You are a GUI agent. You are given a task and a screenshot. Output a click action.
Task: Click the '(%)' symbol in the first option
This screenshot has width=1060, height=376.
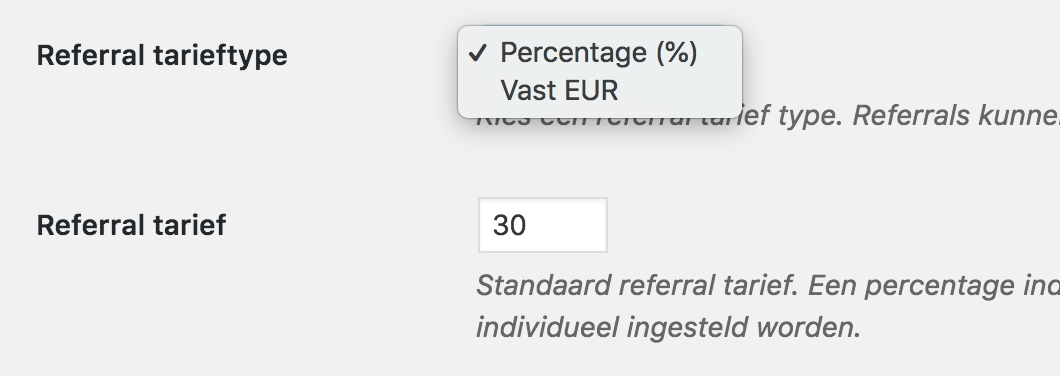(x=676, y=53)
